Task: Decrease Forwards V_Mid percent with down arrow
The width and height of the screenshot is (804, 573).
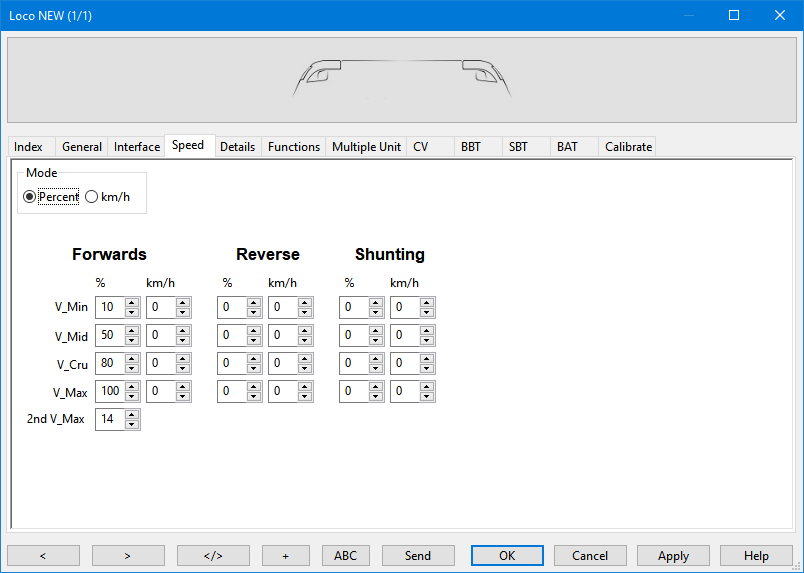Action: [132, 340]
